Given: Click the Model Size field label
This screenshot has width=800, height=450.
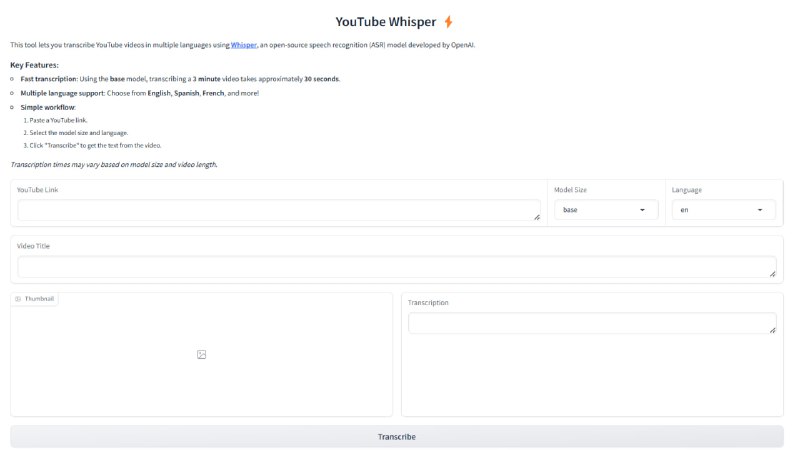Looking at the screenshot, I should [577, 189].
